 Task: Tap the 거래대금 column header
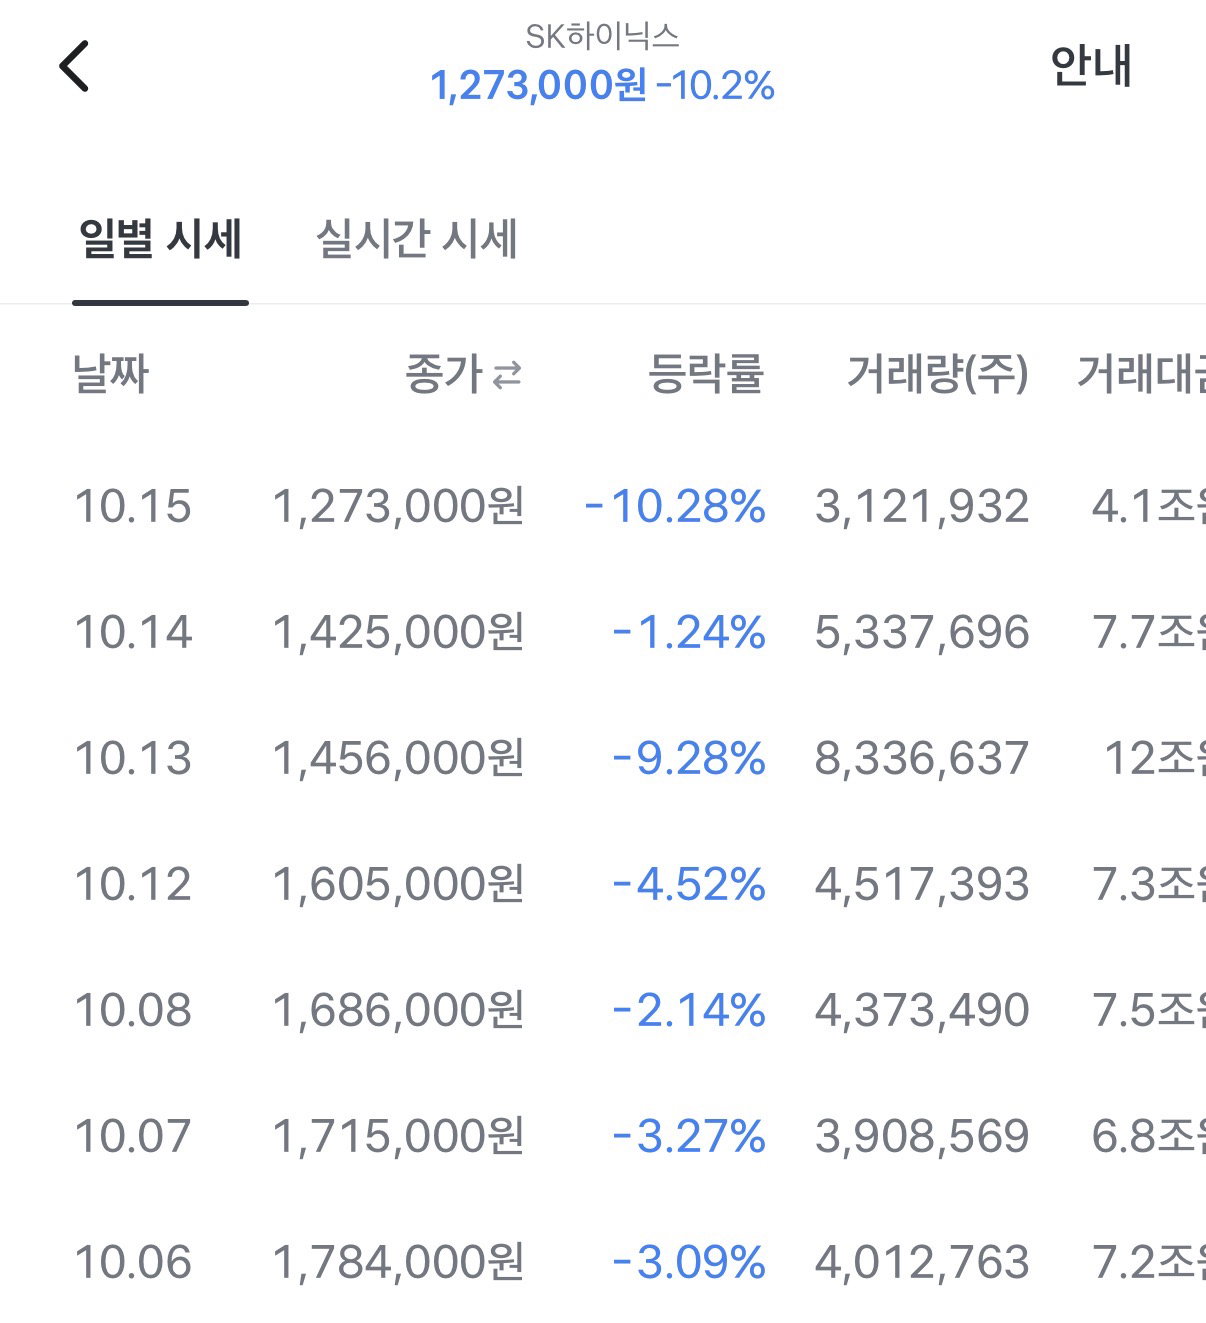pos(1141,375)
